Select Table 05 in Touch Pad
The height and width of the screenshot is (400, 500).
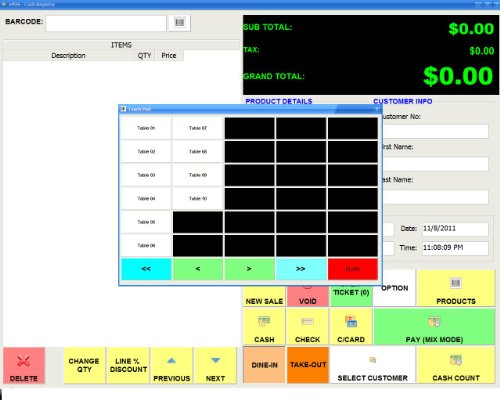[146, 222]
